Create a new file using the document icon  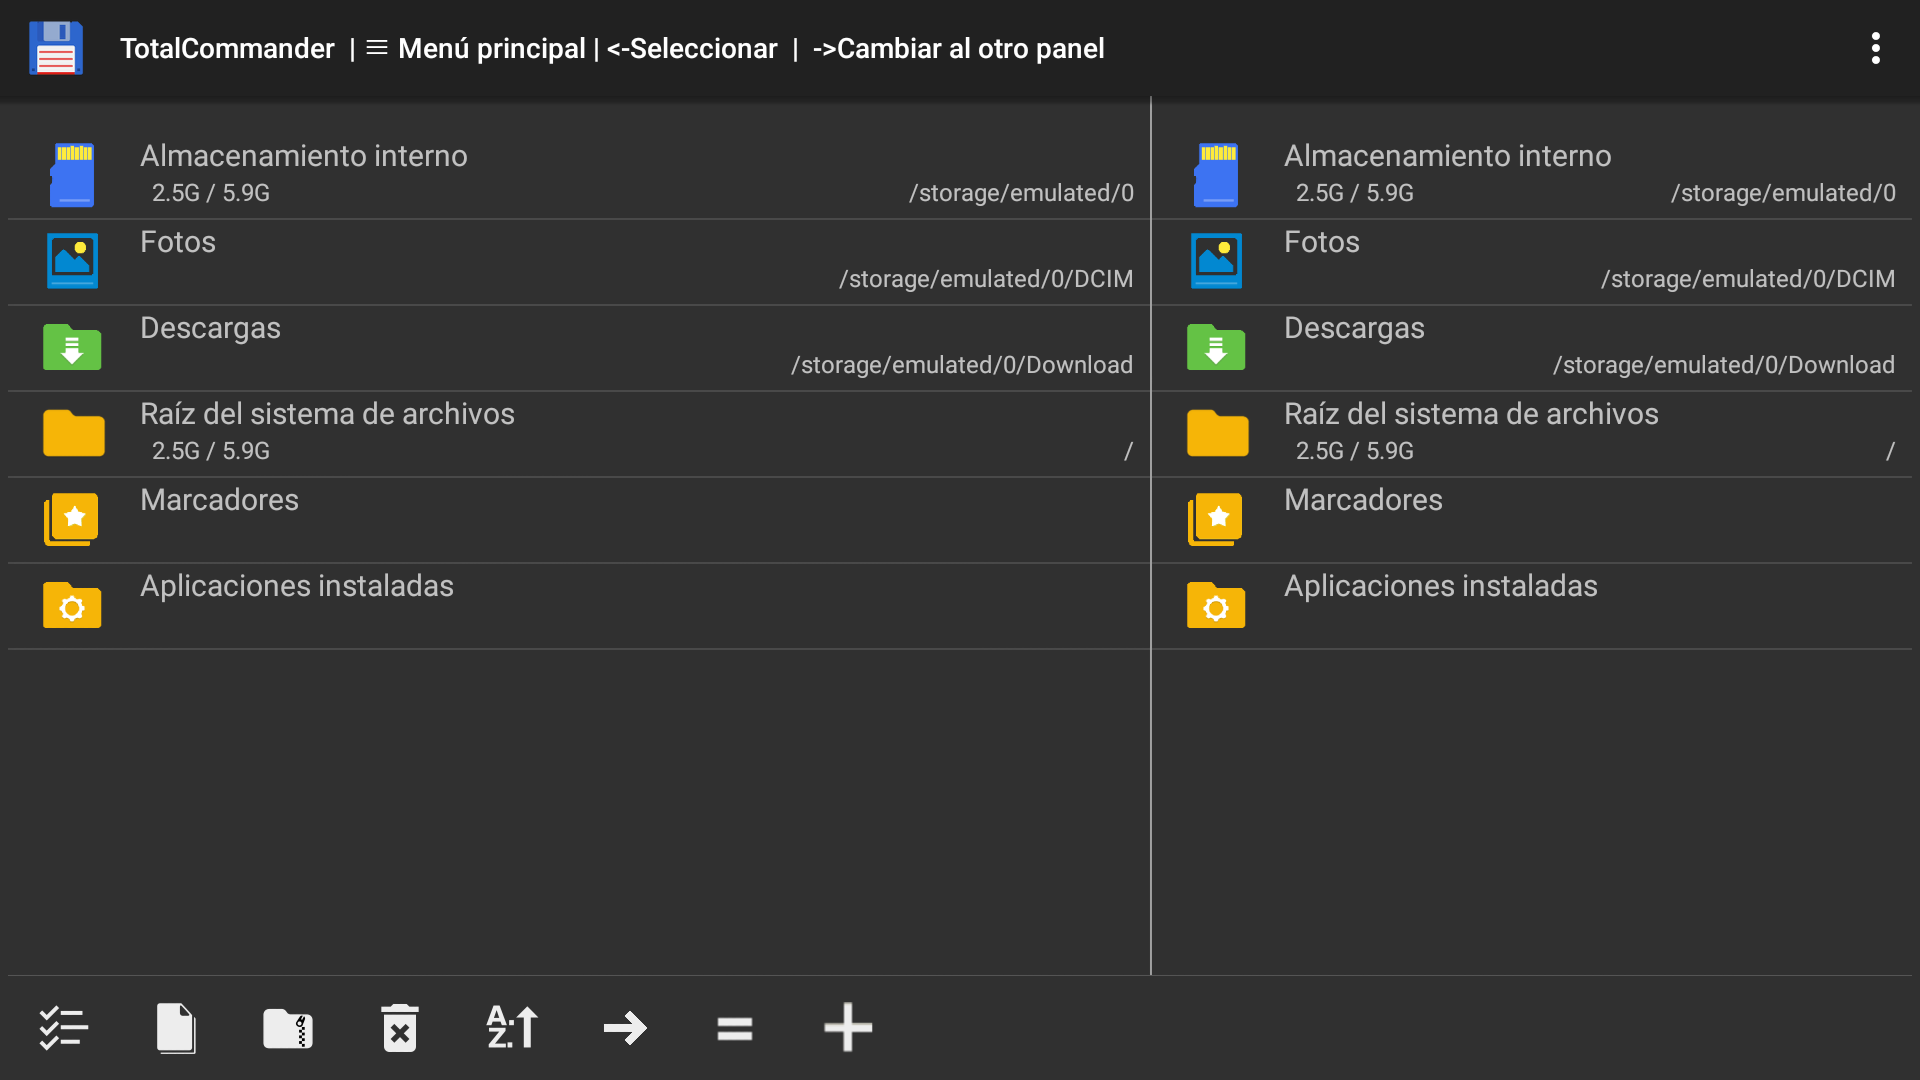(x=176, y=1027)
